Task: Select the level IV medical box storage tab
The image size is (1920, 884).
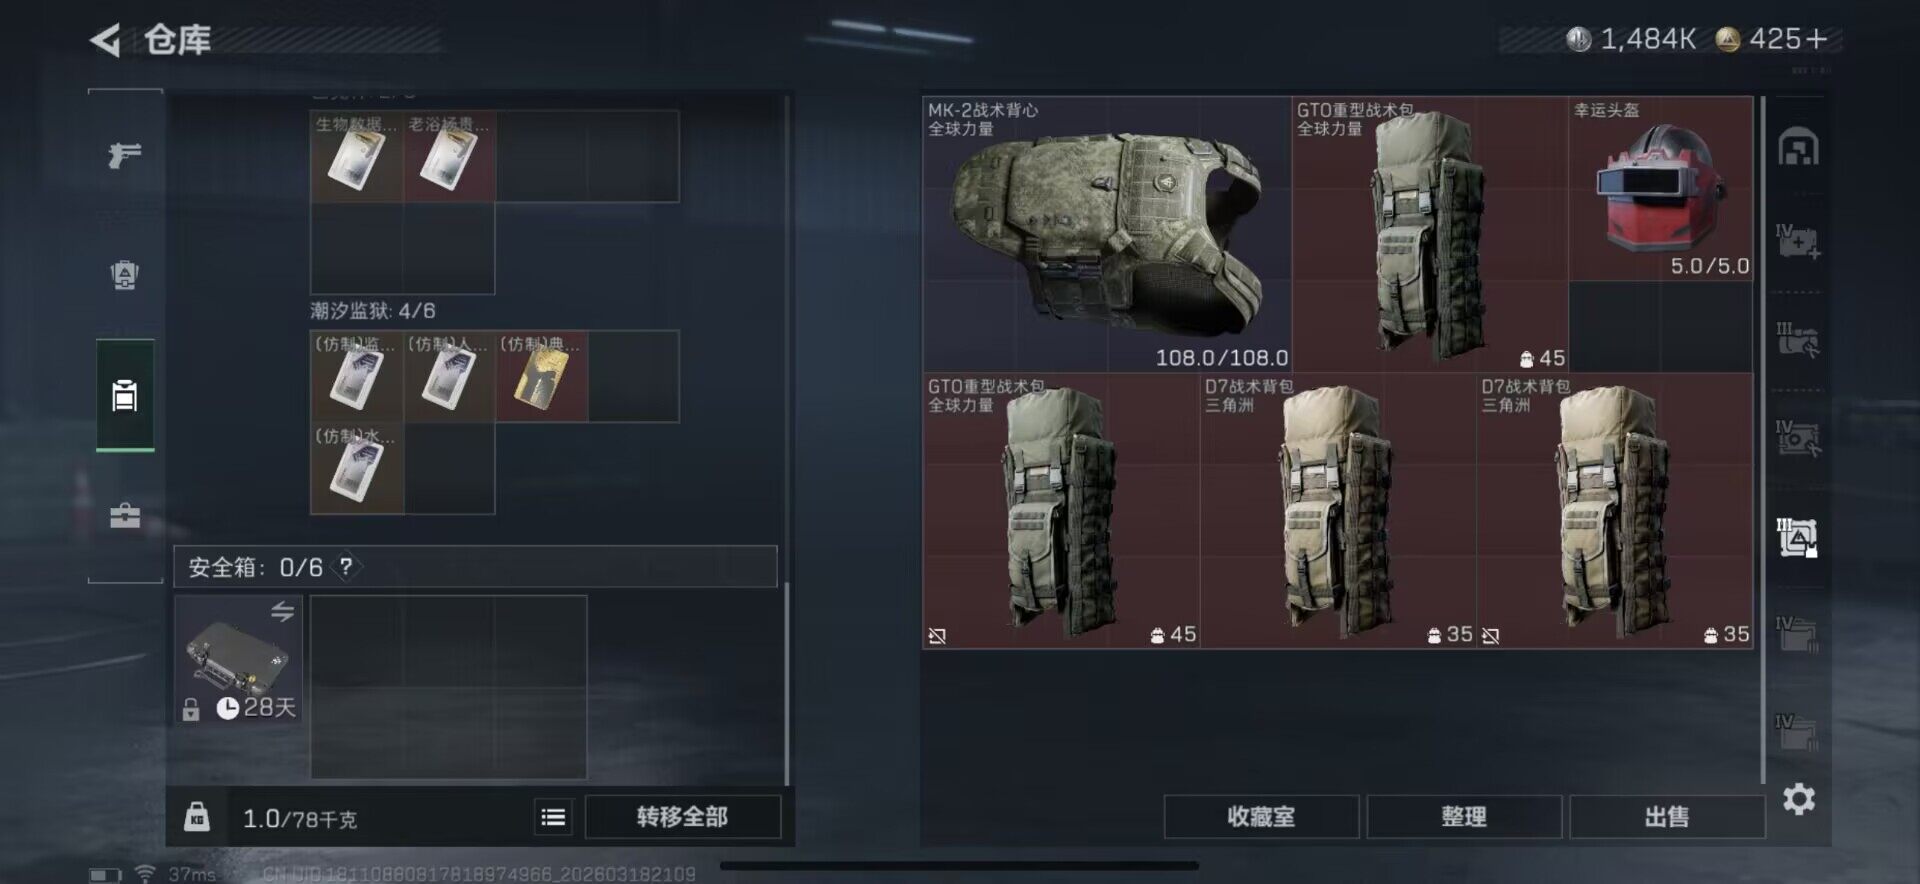Action: [1798, 242]
